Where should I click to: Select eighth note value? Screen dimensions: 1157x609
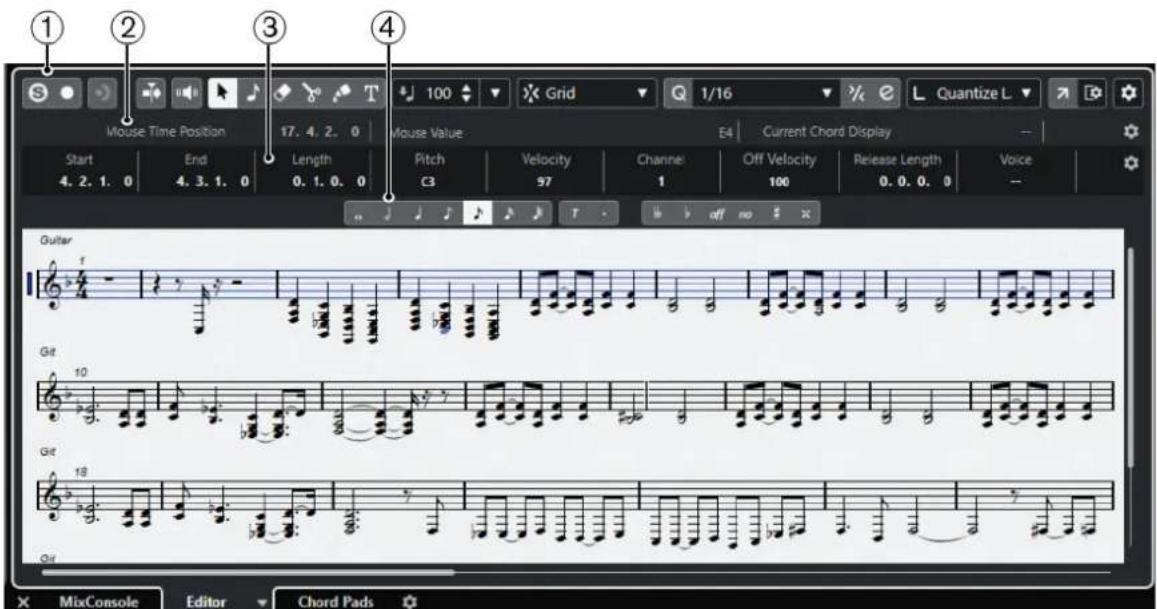448,214
